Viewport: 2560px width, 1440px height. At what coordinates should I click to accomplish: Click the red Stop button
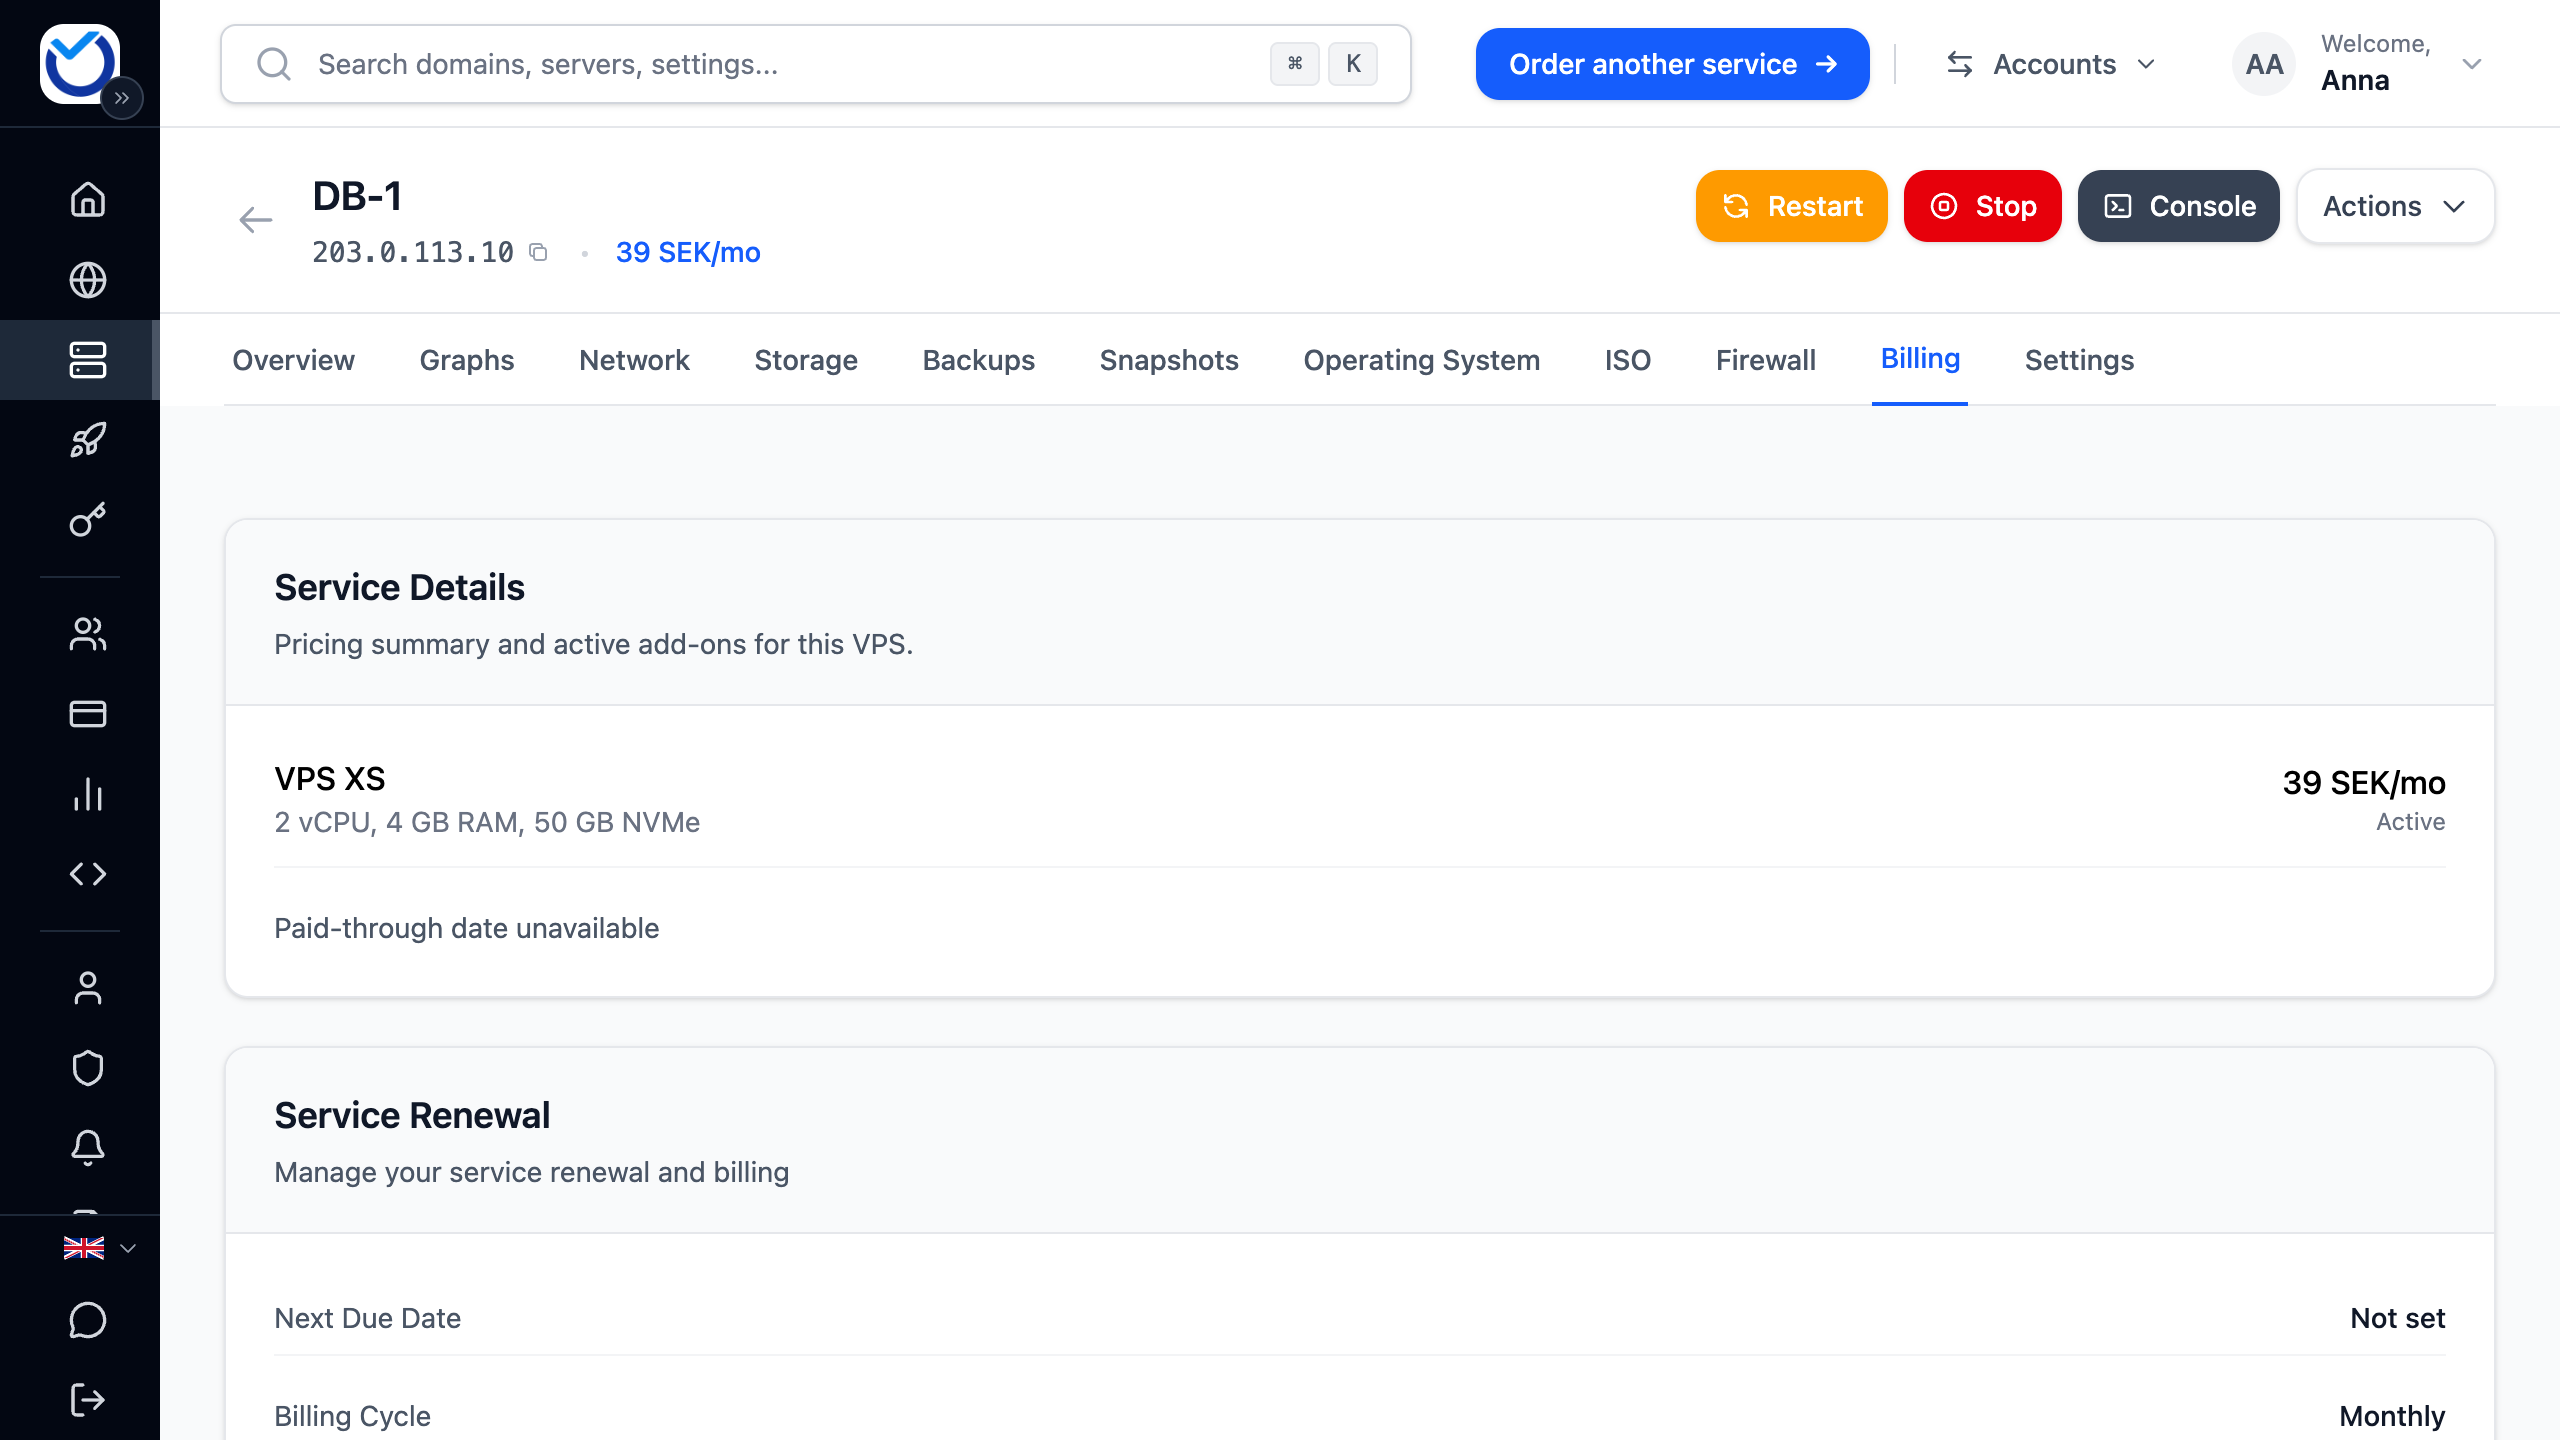point(1983,206)
